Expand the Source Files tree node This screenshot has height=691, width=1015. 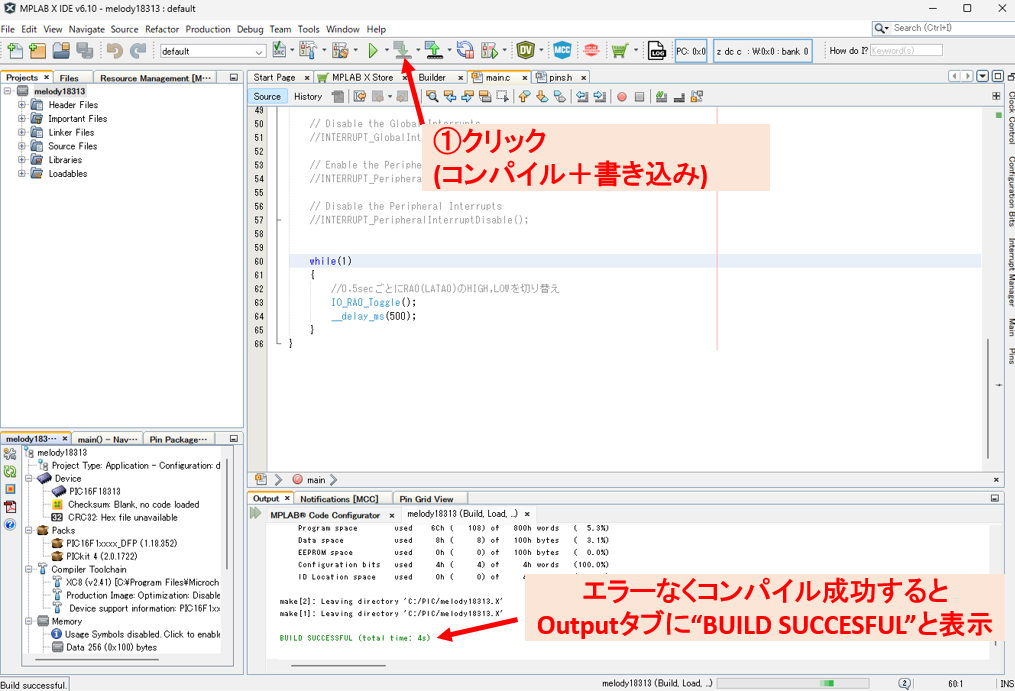tap(22, 146)
